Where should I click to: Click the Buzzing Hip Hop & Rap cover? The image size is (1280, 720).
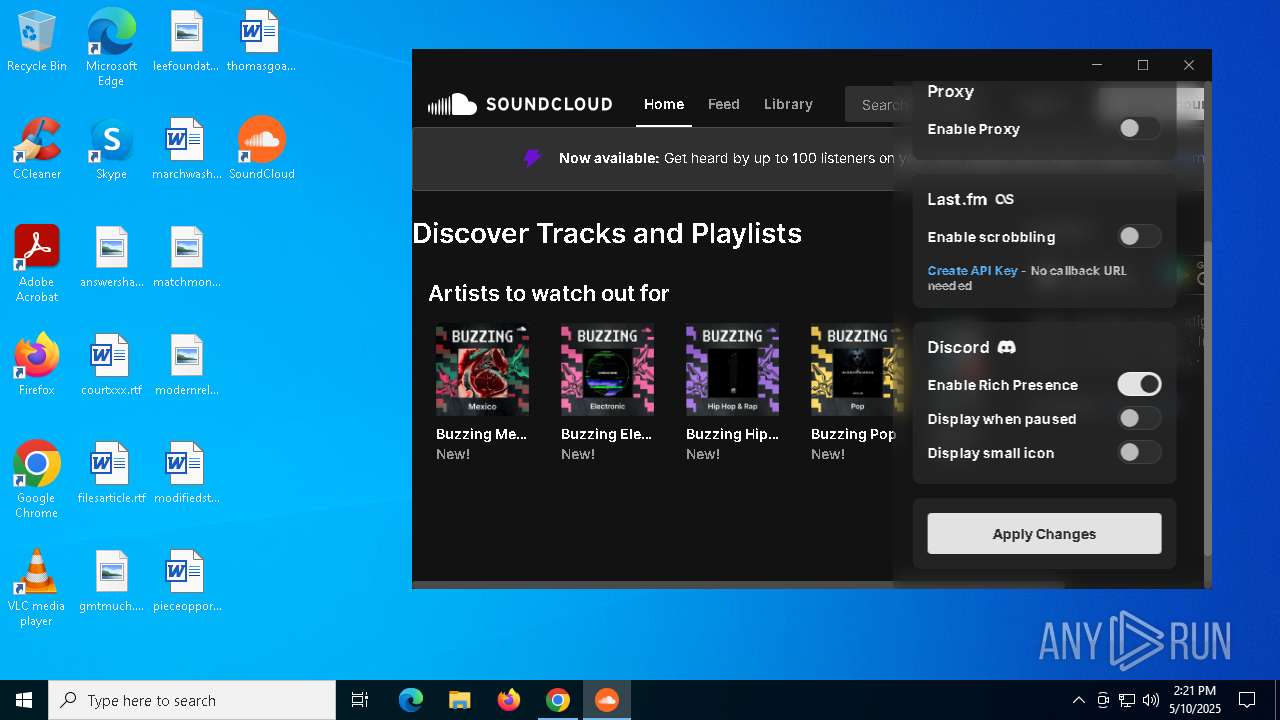coord(732,370)
